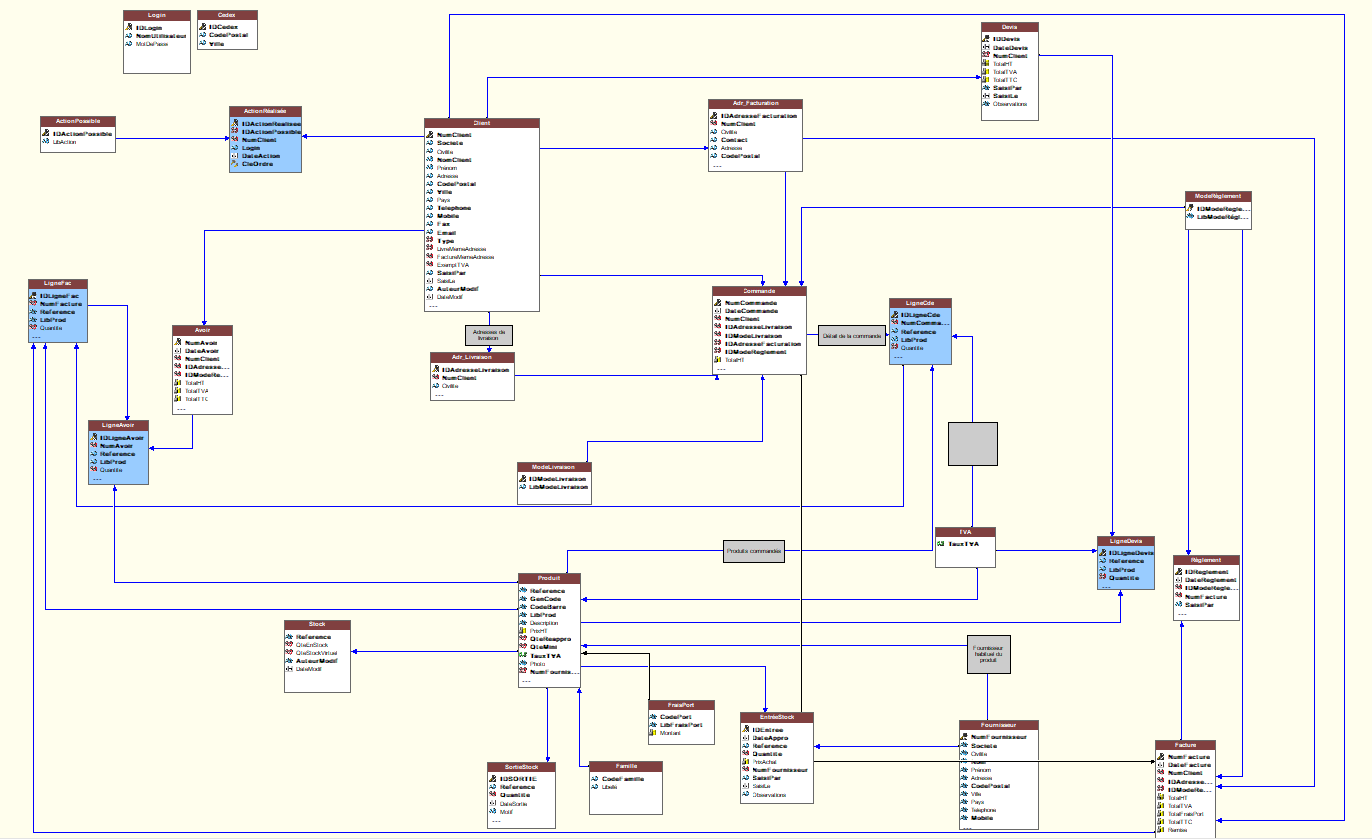Screen dimensions: 1372x839
Task: Click the key icon beside IDDevis
Action: pos(985,39)
